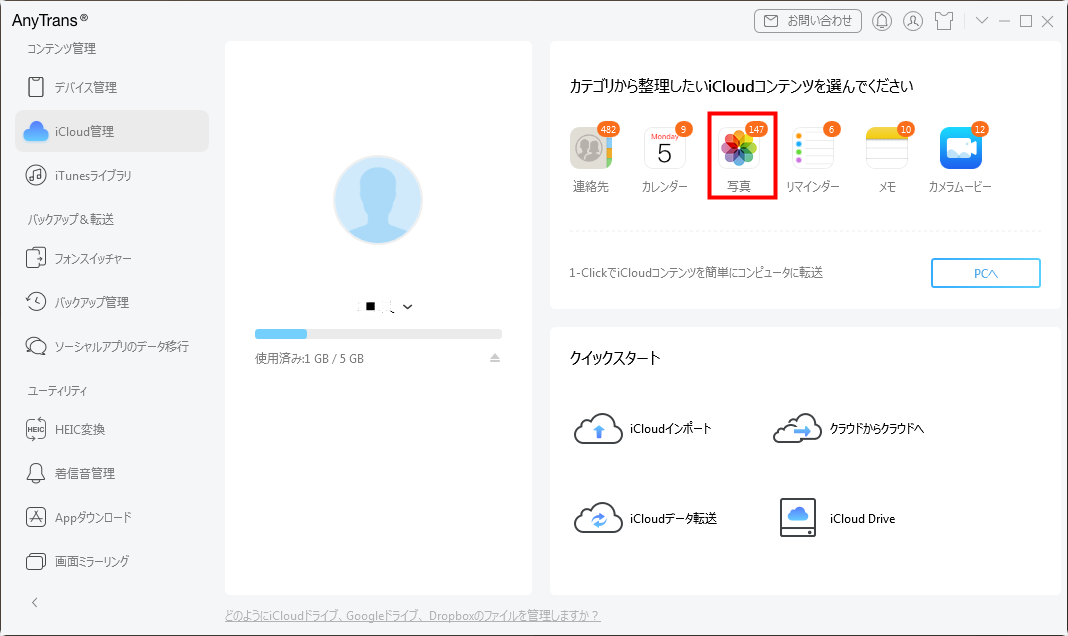Click the 147 badge on 写真
This screenshot has height=636, width=1068.
(756, 129)
